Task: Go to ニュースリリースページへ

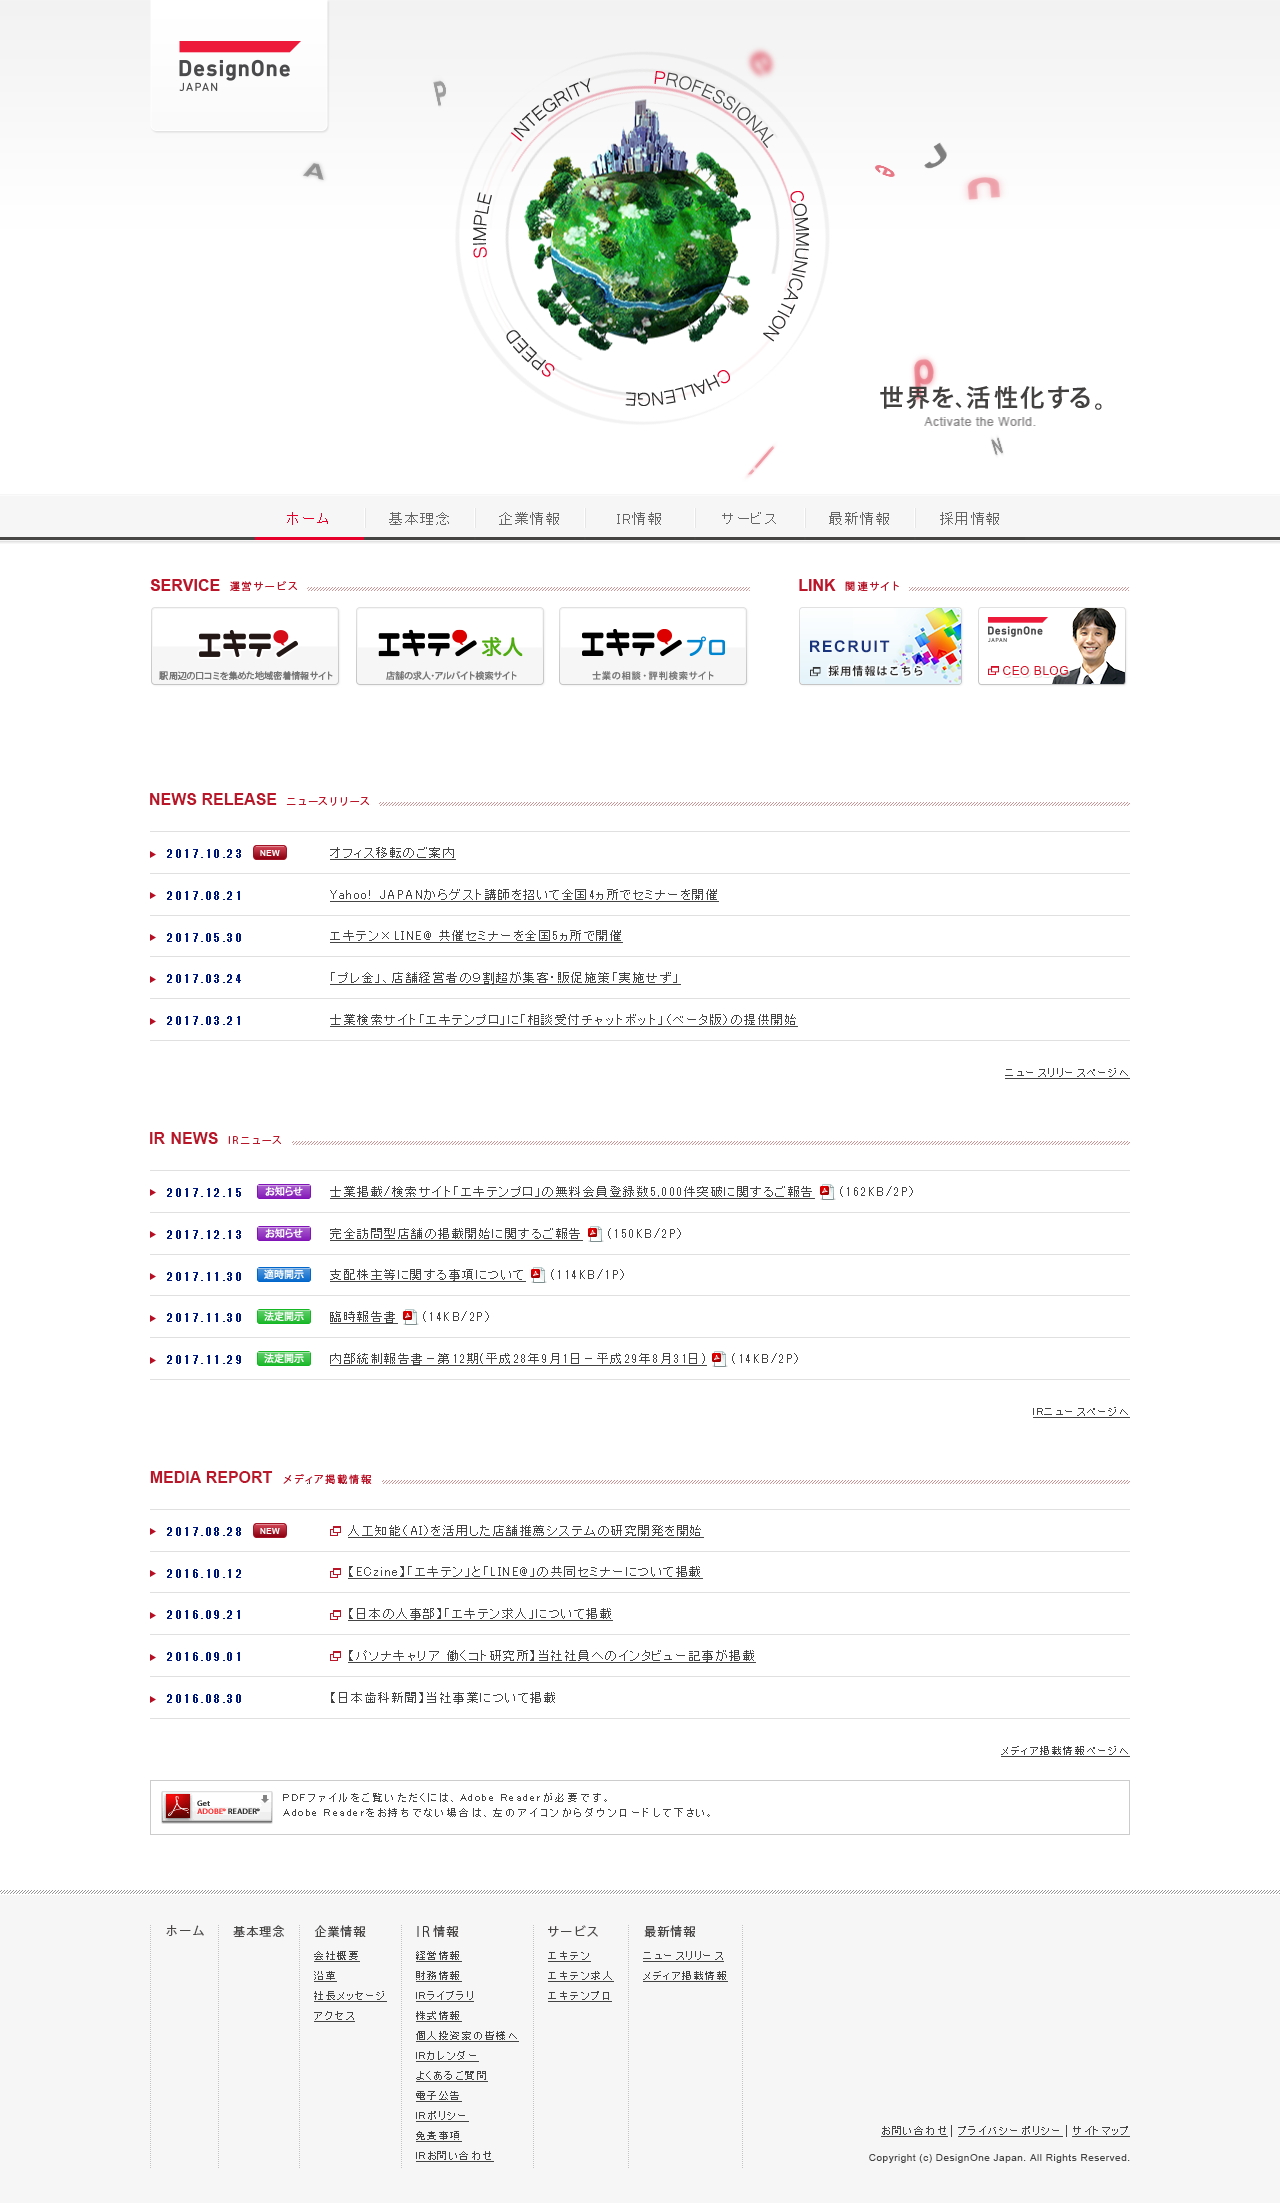Action: pyautogui.click(x=1067, y=1072)
